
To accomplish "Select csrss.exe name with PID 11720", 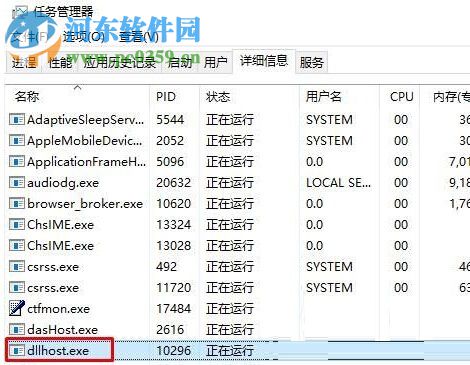I will coord(53,288).
